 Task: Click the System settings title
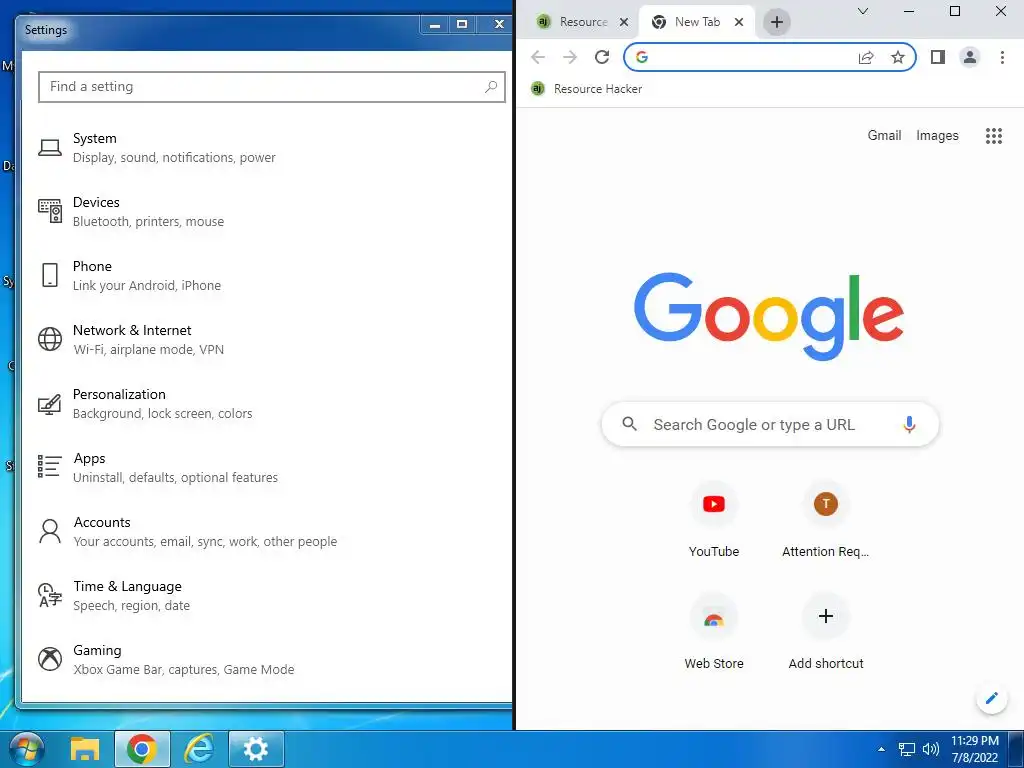pos(95,138)
